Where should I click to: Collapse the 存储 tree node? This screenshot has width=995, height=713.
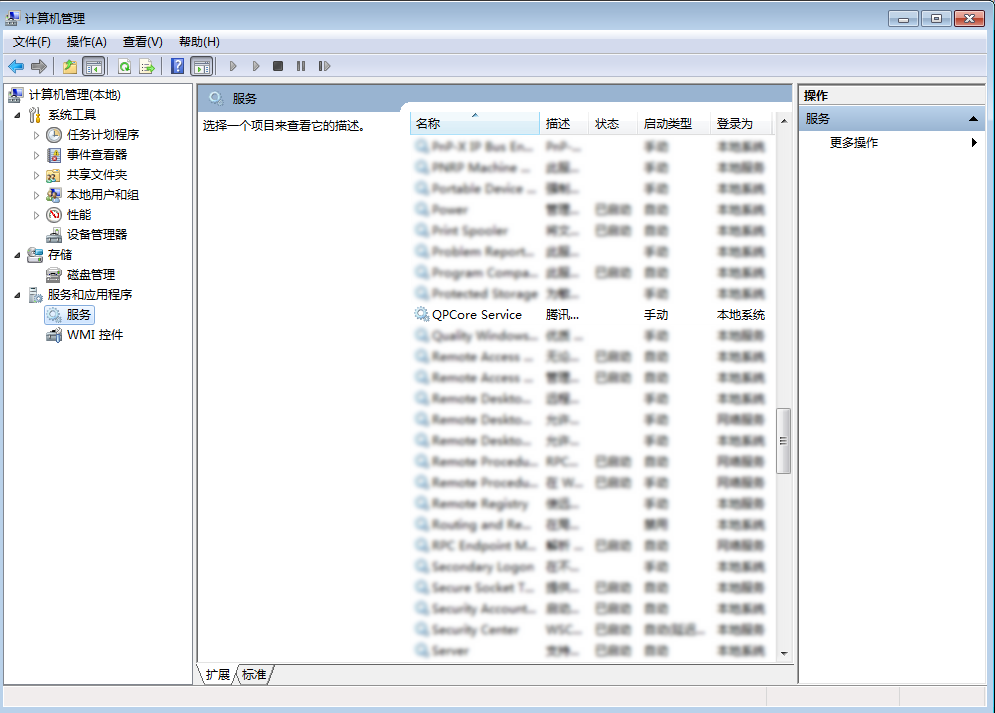click(x=18, y=255)
